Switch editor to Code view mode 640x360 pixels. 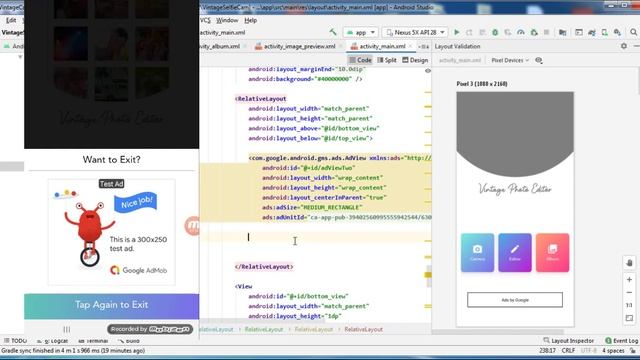coord(360,60)
